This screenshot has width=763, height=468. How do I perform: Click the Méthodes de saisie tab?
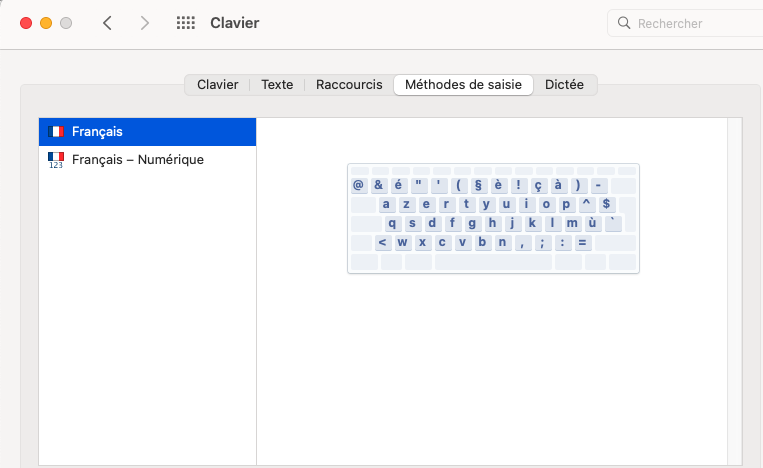click(463, 85)
